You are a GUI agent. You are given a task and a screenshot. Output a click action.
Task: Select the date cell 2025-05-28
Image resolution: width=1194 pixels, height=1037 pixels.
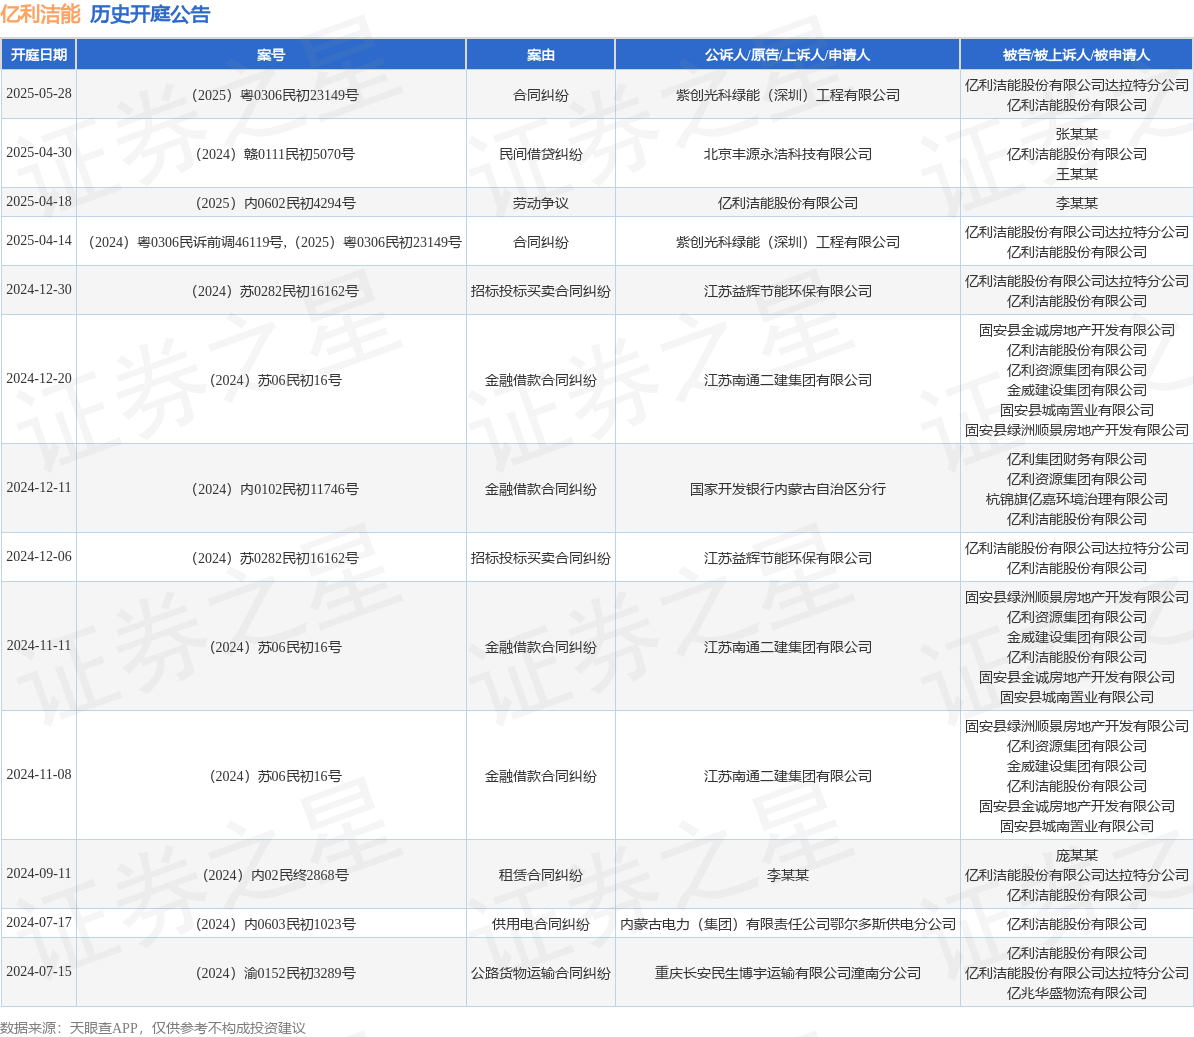(x=39, y=94)
